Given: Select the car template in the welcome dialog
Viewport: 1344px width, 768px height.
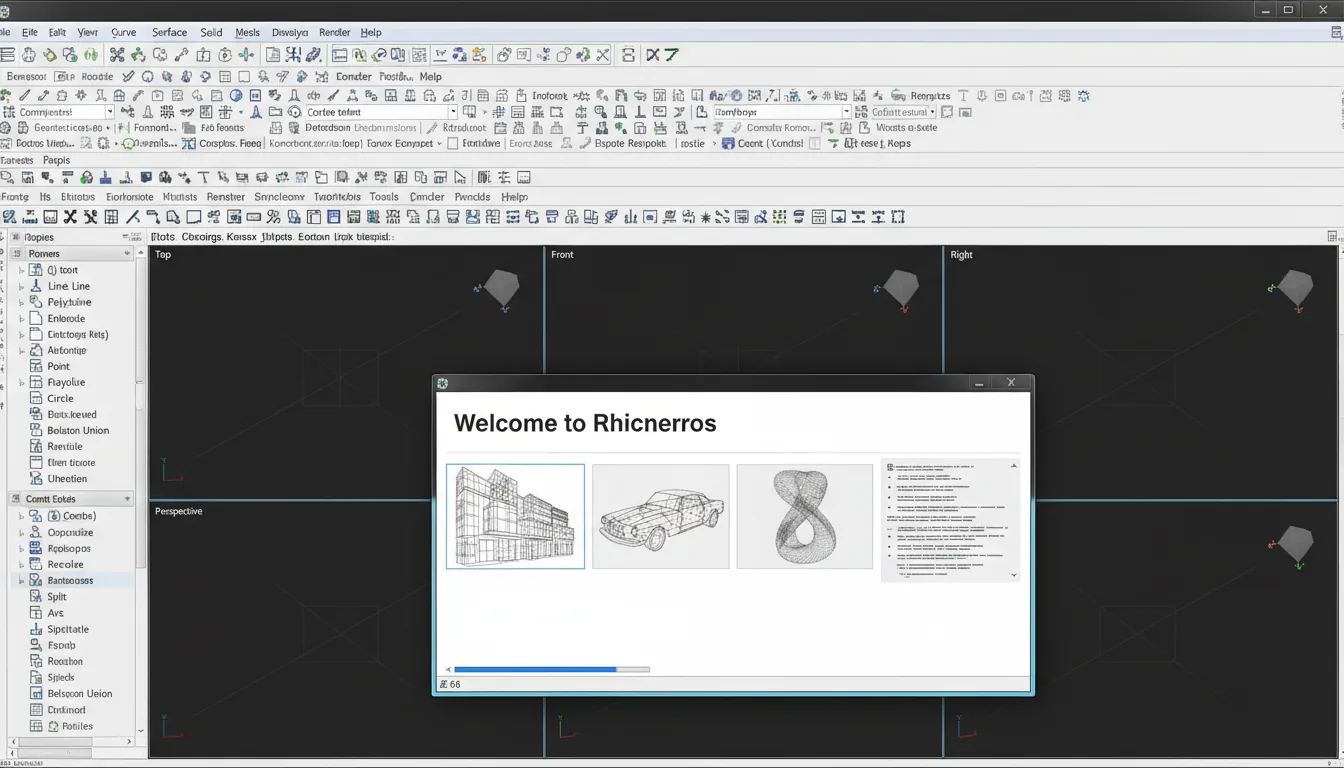Looking at the screenshot, I should tap(660, 516).
